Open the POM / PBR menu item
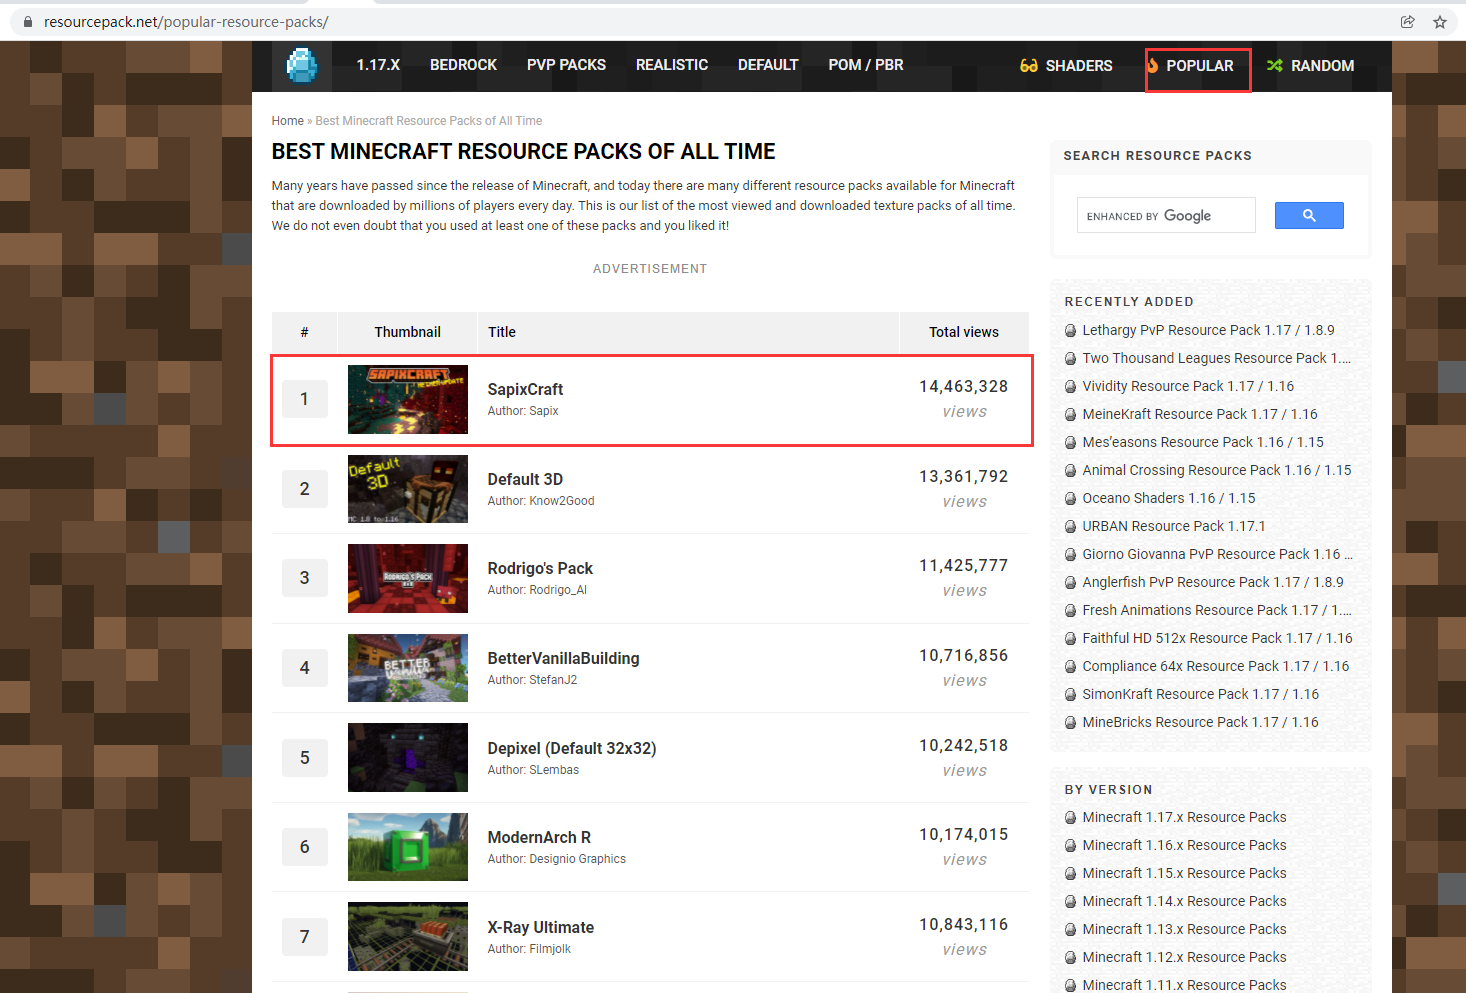The width and height of the screenshot is (1466, 993). [x=866, y=65]
